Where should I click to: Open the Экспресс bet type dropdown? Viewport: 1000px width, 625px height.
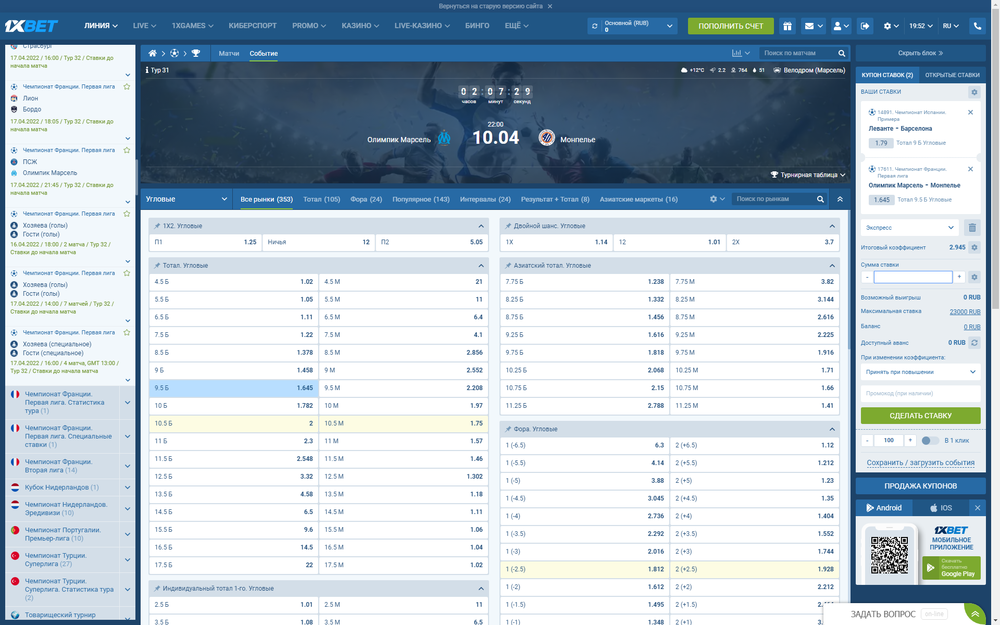(909, 227)
